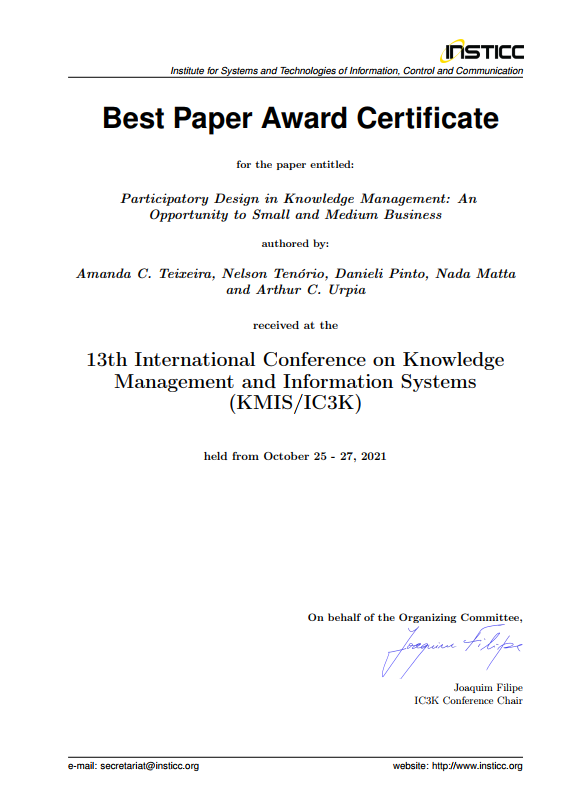Click the printed name 'Joaquim Filipe'
This screenshot has width=579, height=789.
(488, 688)
